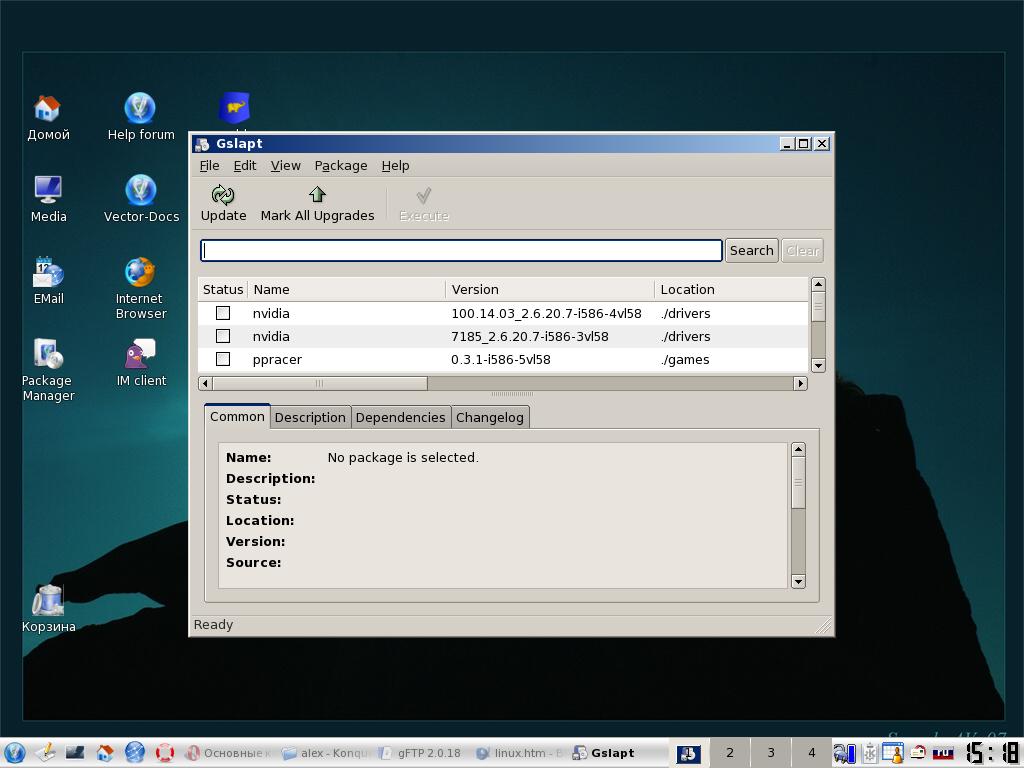
Task: Click horizontal scrollbar right arrow
Action: click(x=801, y=383)
